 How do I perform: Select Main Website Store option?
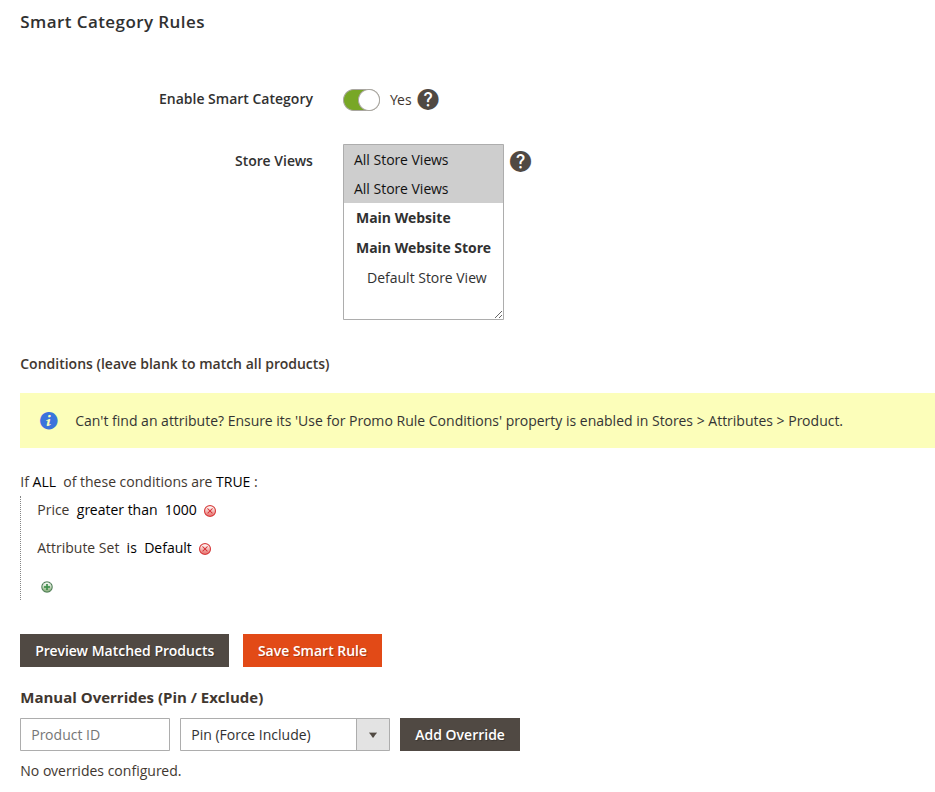[423, 248]
